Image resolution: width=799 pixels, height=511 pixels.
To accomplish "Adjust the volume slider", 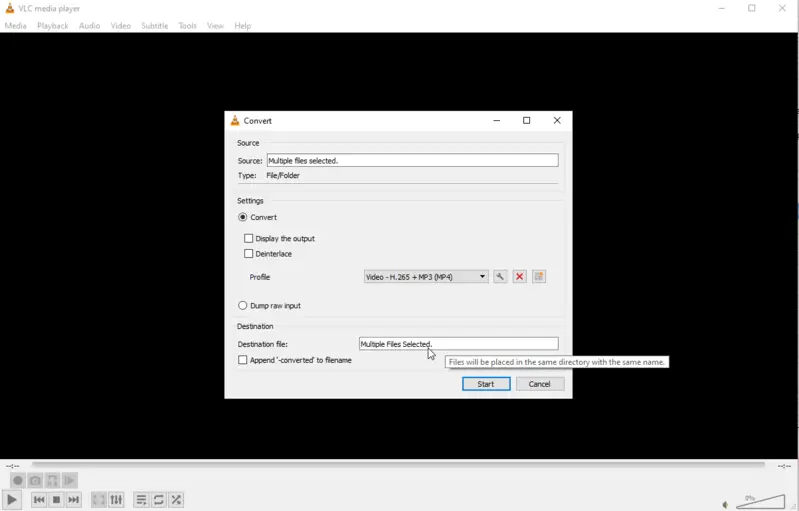I will [x=760, y=502].
